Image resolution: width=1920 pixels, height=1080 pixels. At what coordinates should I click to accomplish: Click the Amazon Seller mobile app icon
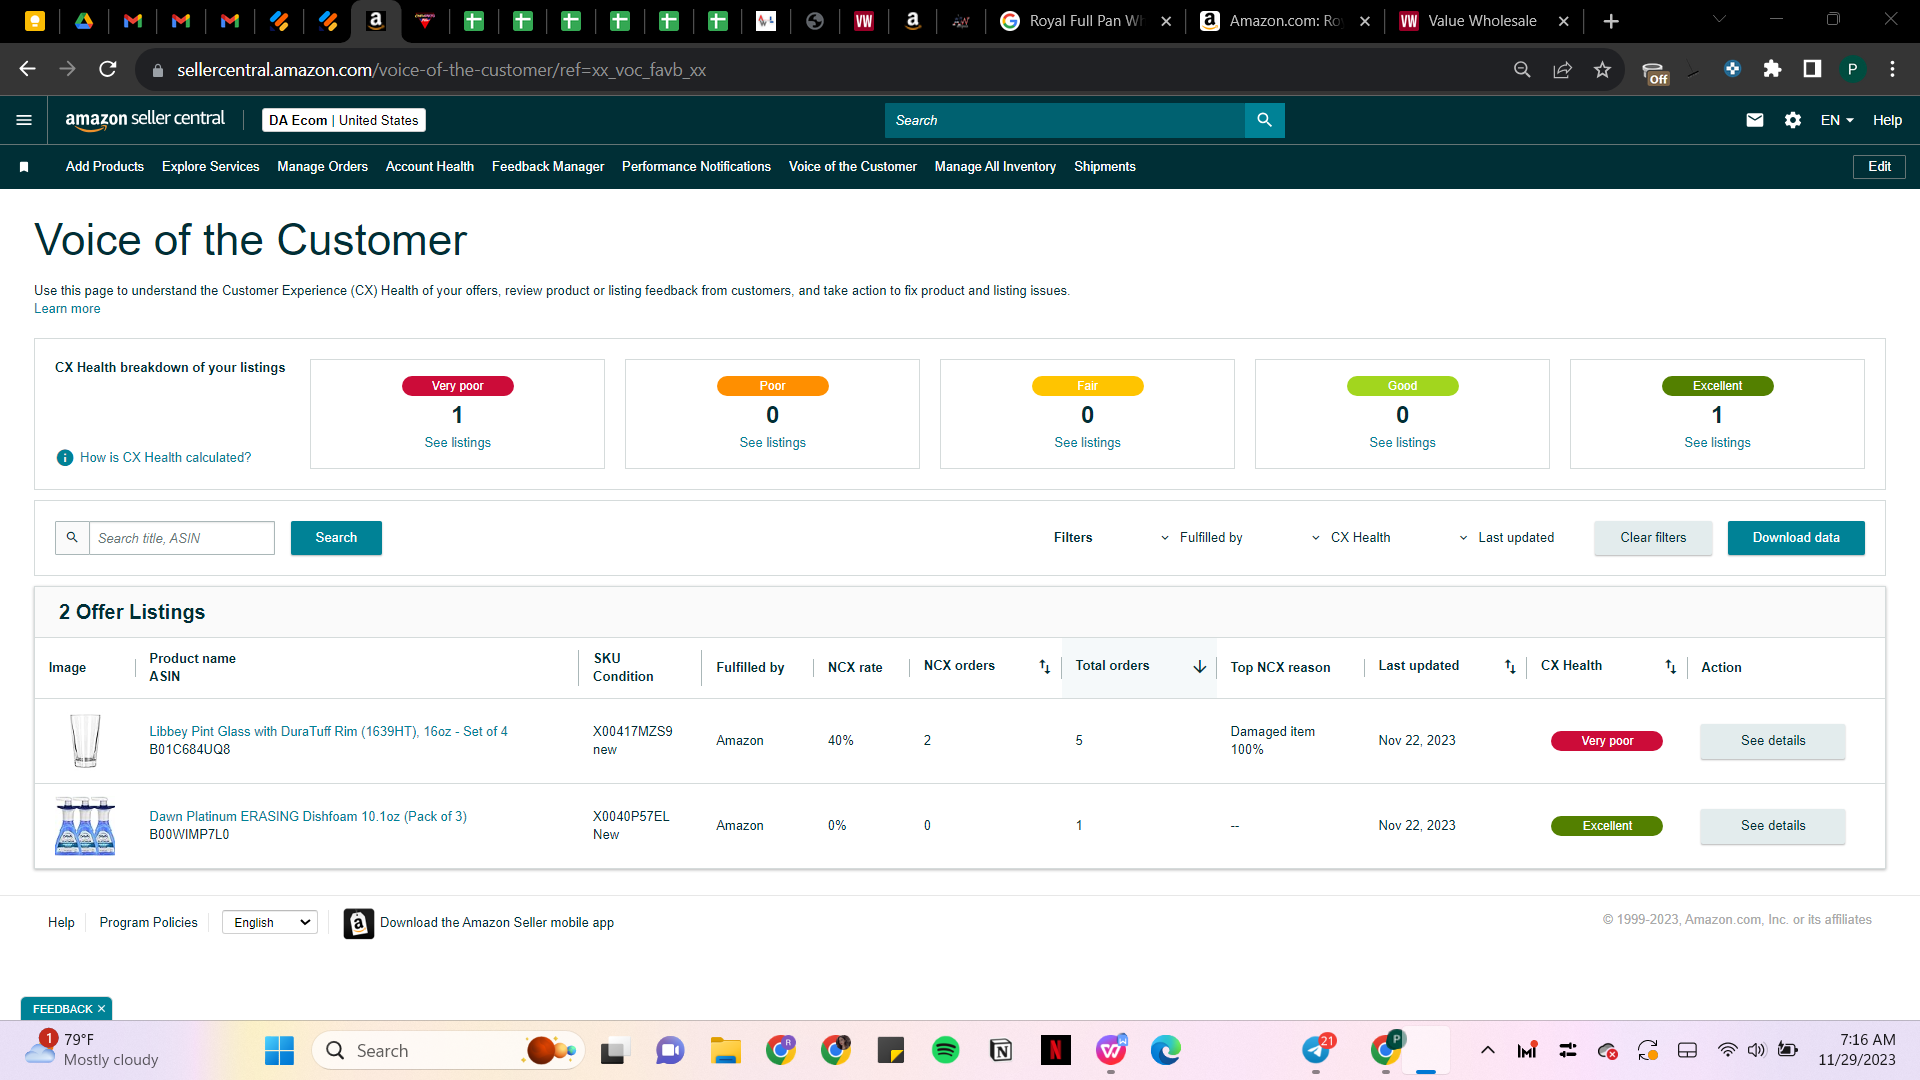pyautogui.click(x=358, y=923)
